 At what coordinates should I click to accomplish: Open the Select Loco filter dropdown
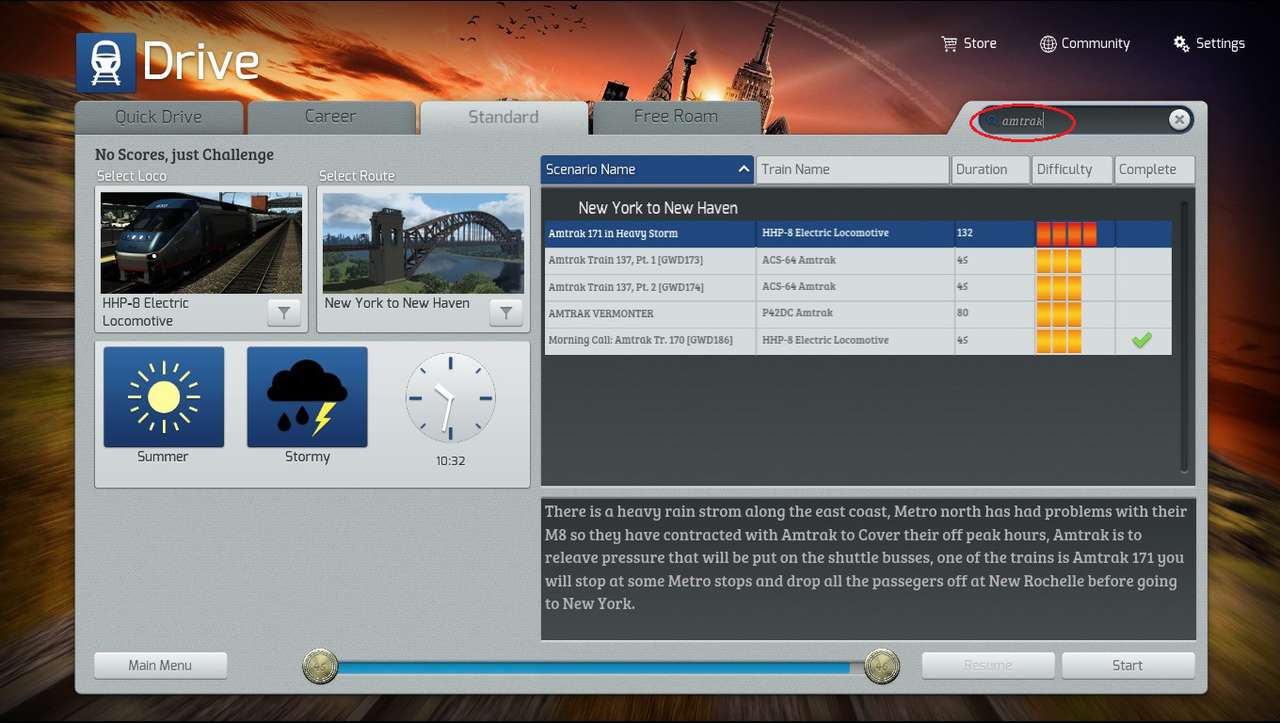click(x=284, y=313)
